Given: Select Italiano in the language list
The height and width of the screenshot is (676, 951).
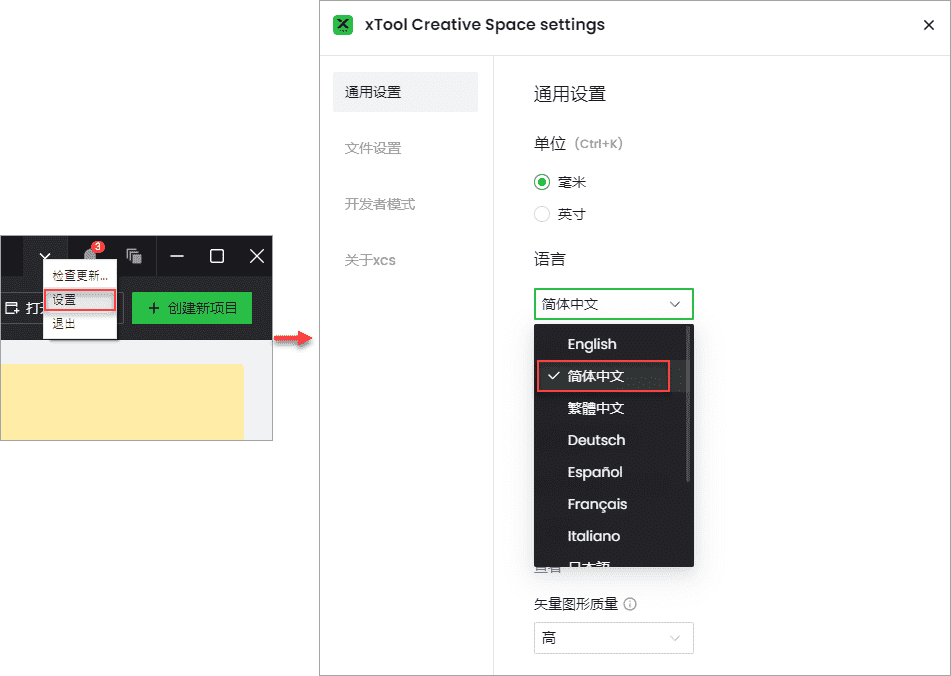Looking at the screenshot, I should 610,537.
